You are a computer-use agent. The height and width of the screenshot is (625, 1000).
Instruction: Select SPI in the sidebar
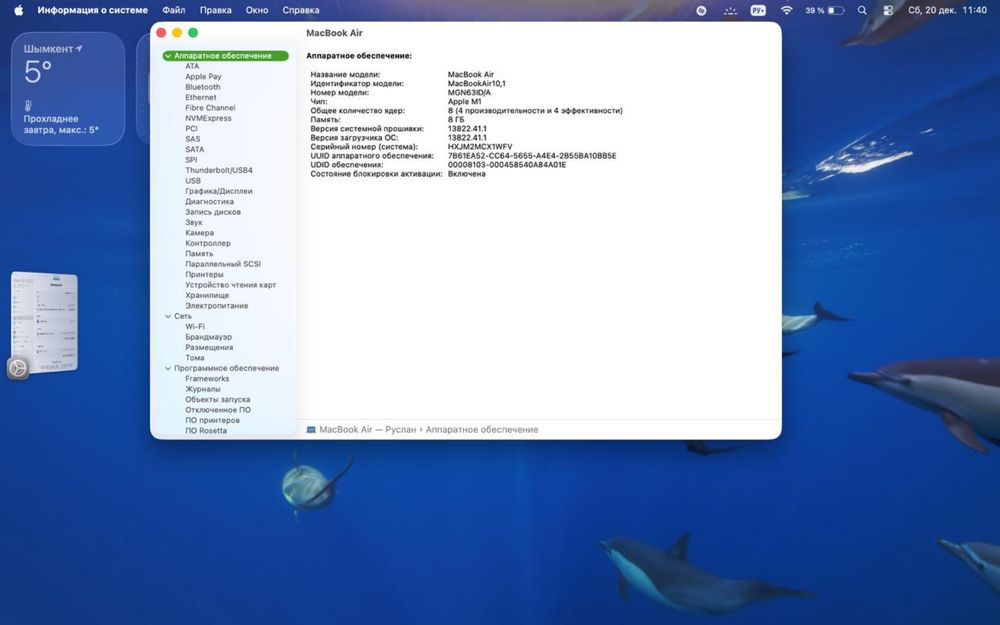click(x=191, y=160)
